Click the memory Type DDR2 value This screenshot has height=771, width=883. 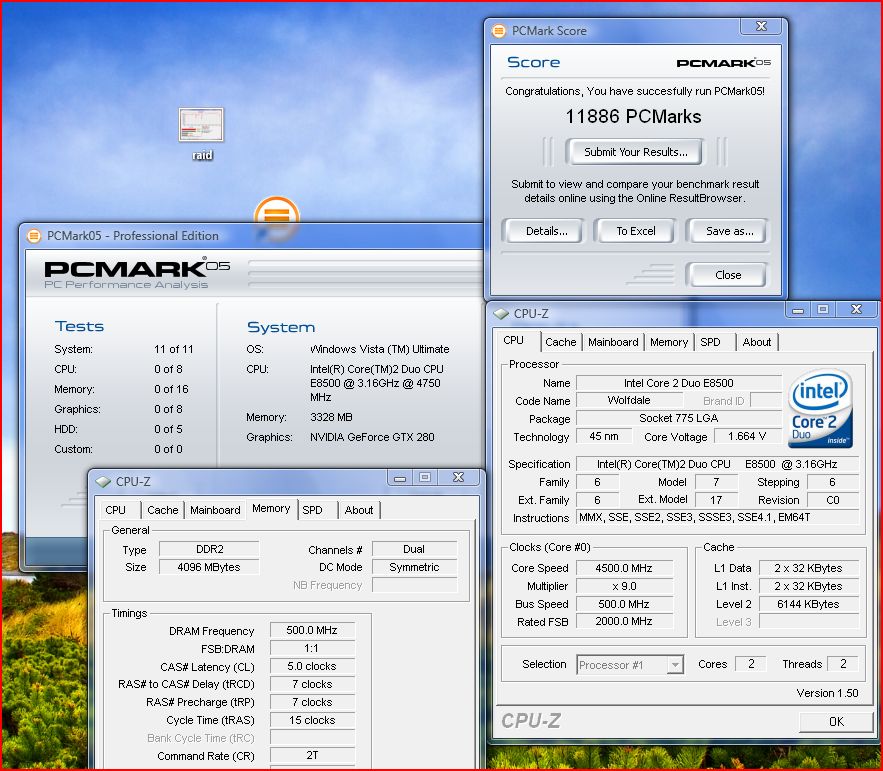tap(209, 550)
